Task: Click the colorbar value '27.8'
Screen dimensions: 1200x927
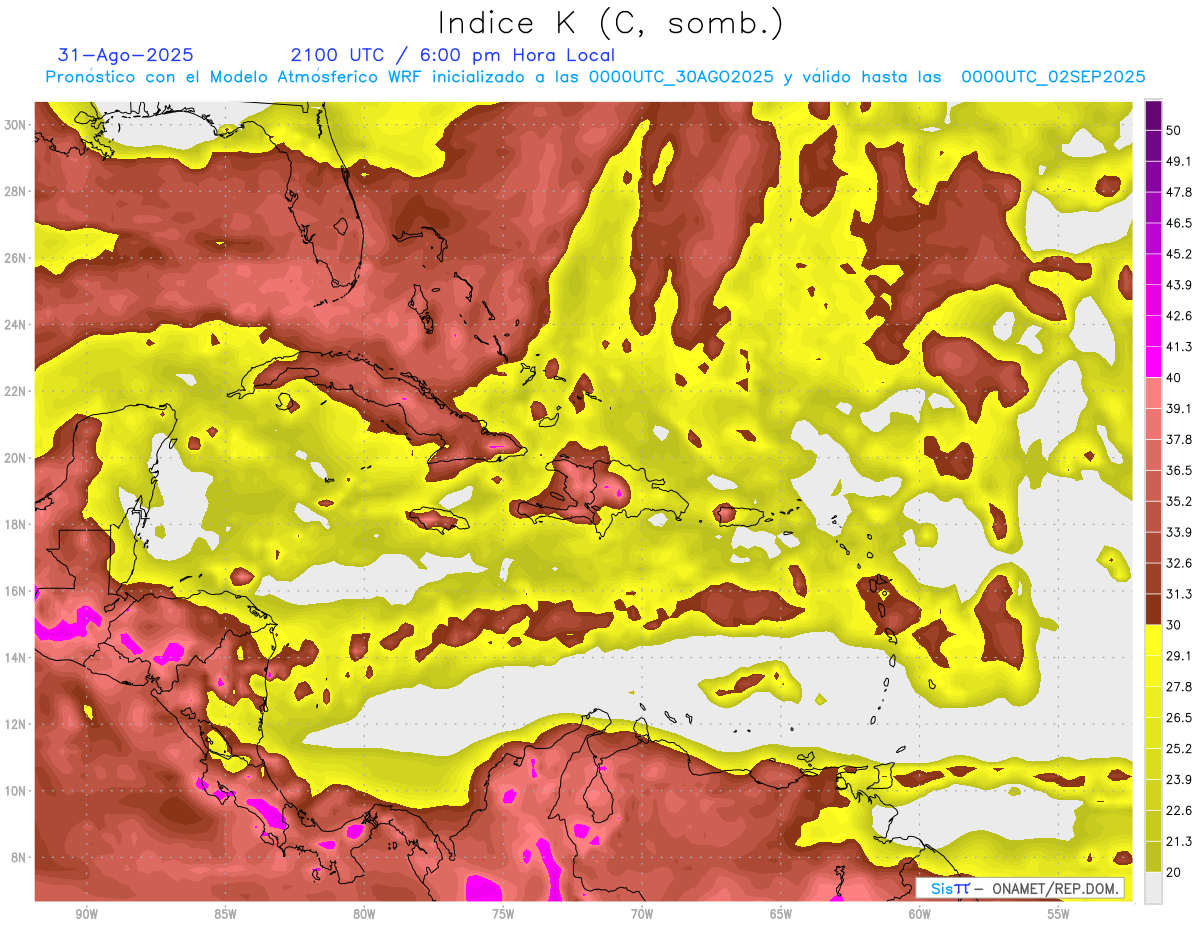Action: click(x=1179, y=688)
